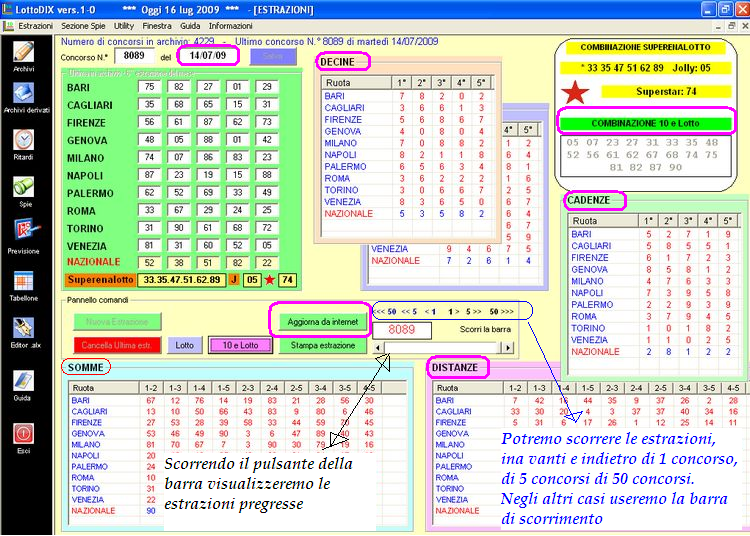Click the Esci power icon

(23, 434)
